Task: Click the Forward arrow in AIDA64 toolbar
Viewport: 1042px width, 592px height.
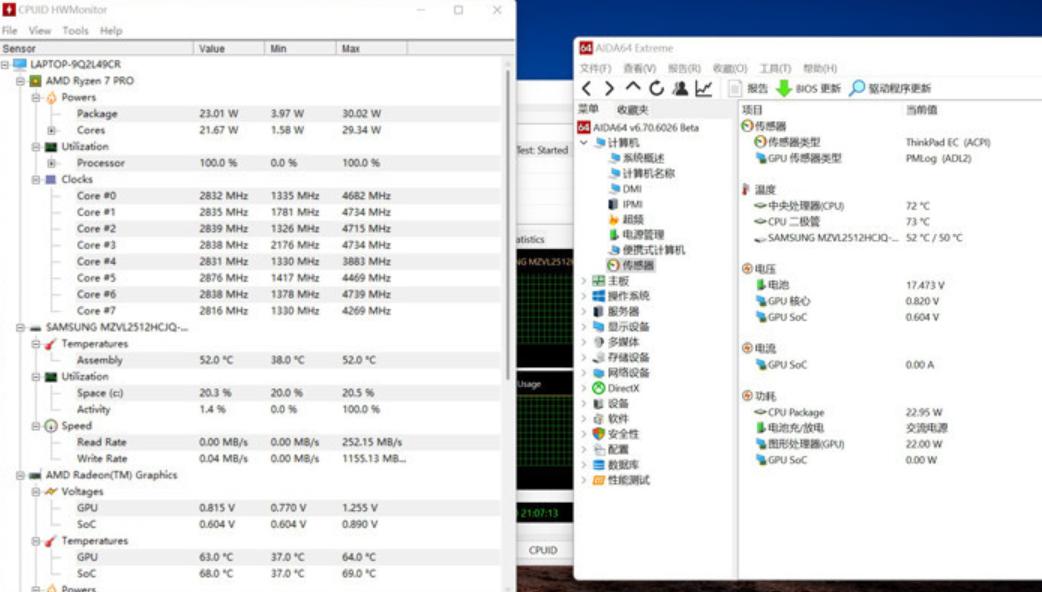Action: click(x=610, y=87)
